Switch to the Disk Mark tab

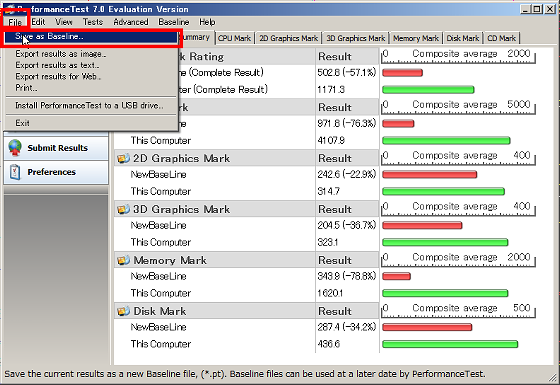point(463,38)
